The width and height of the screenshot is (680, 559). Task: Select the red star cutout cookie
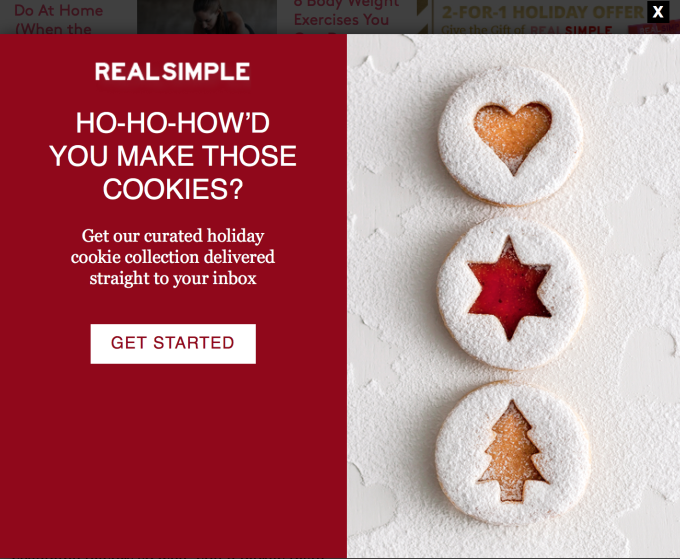[511, 294]
